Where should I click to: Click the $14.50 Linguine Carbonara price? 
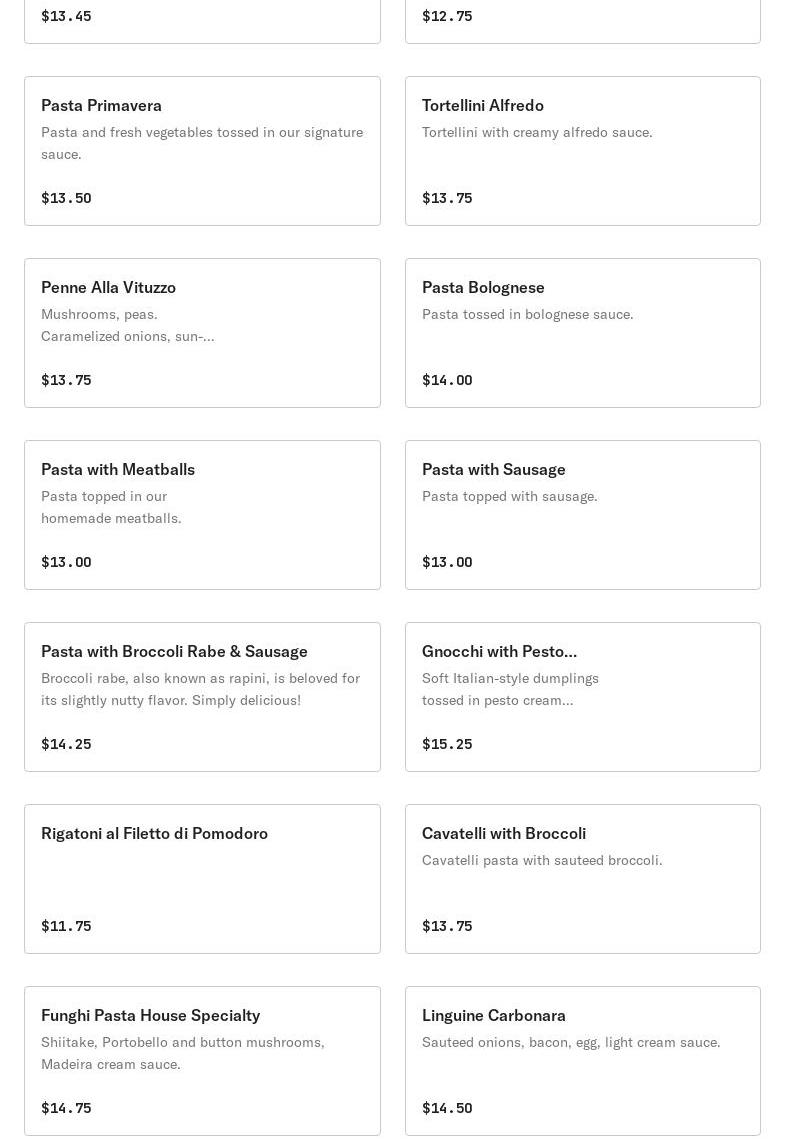[447, 1108]
